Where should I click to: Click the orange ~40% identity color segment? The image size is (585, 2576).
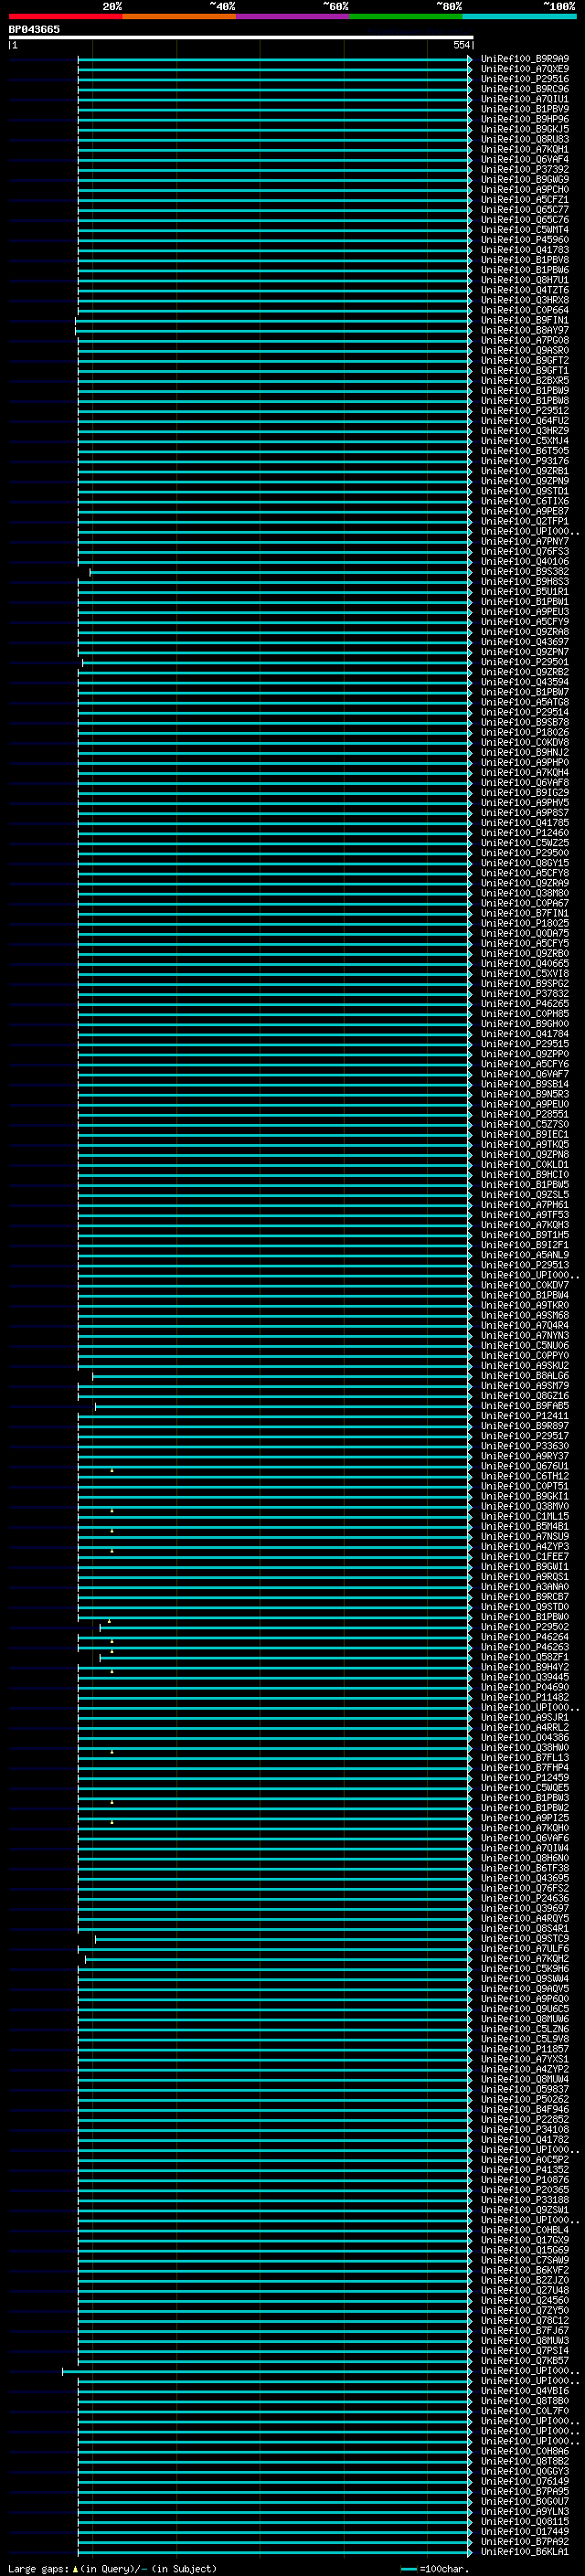point(179,16)
